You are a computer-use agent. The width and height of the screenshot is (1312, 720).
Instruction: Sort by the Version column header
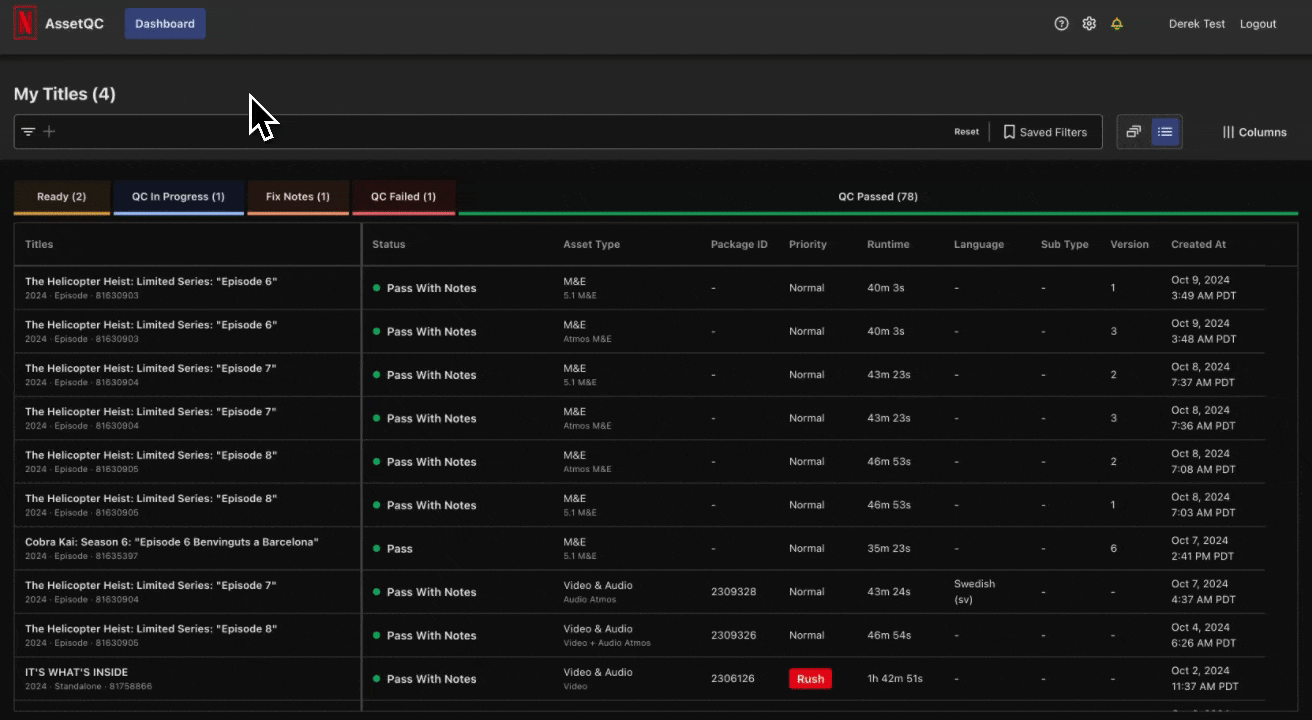tap(1129, 244)
